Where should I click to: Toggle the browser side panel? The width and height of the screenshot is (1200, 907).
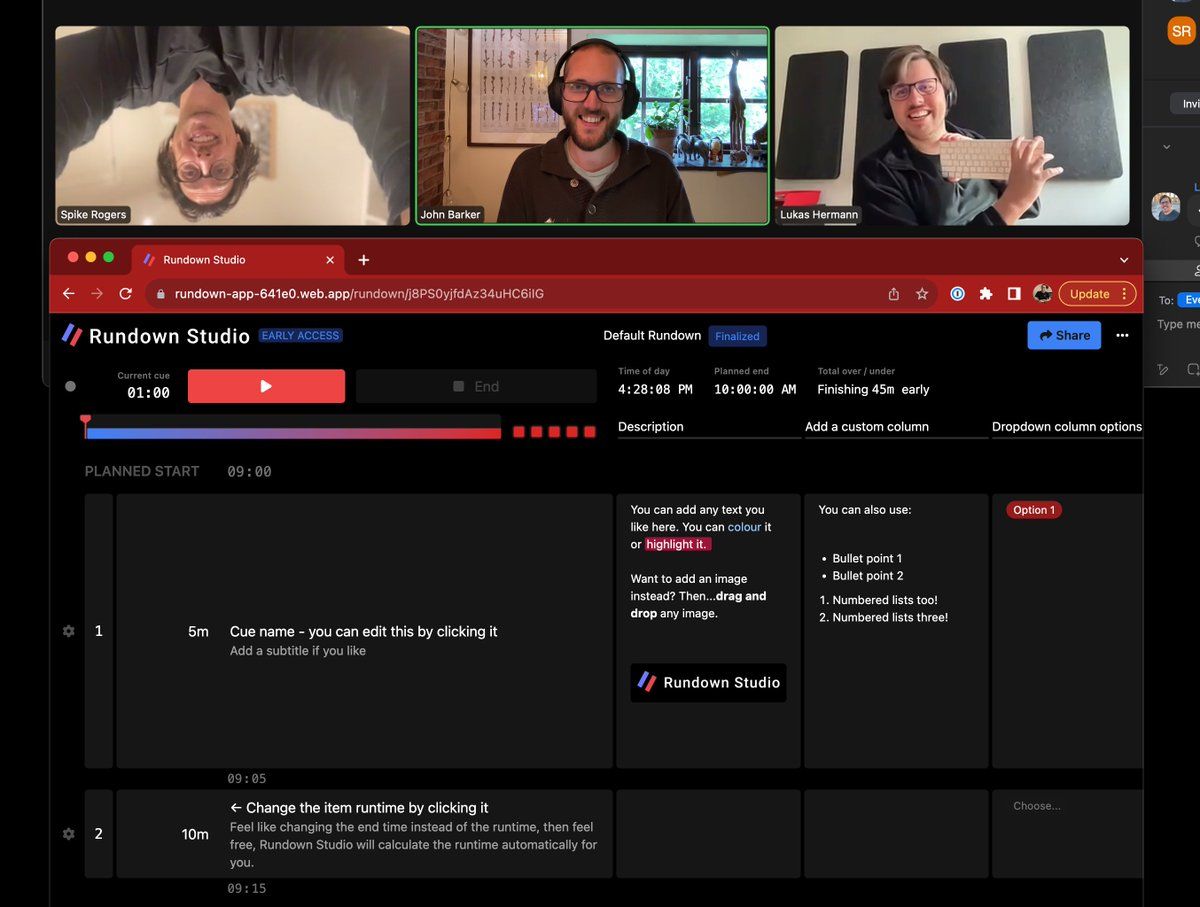click(x=1014, y=294)
